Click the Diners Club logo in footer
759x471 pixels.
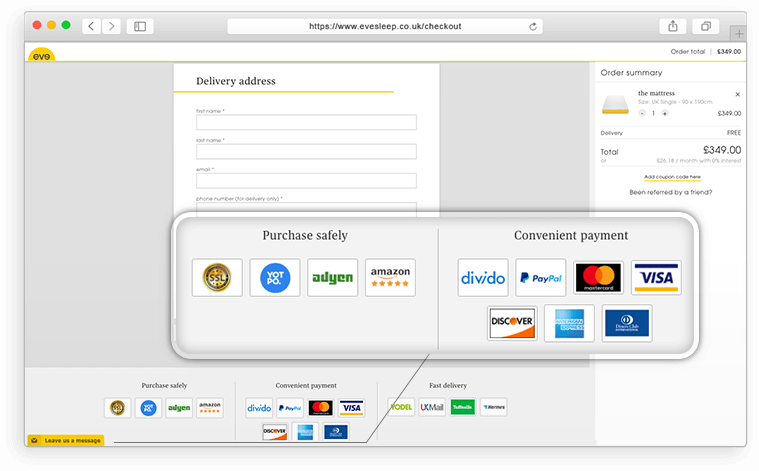[x=336, y=431]
